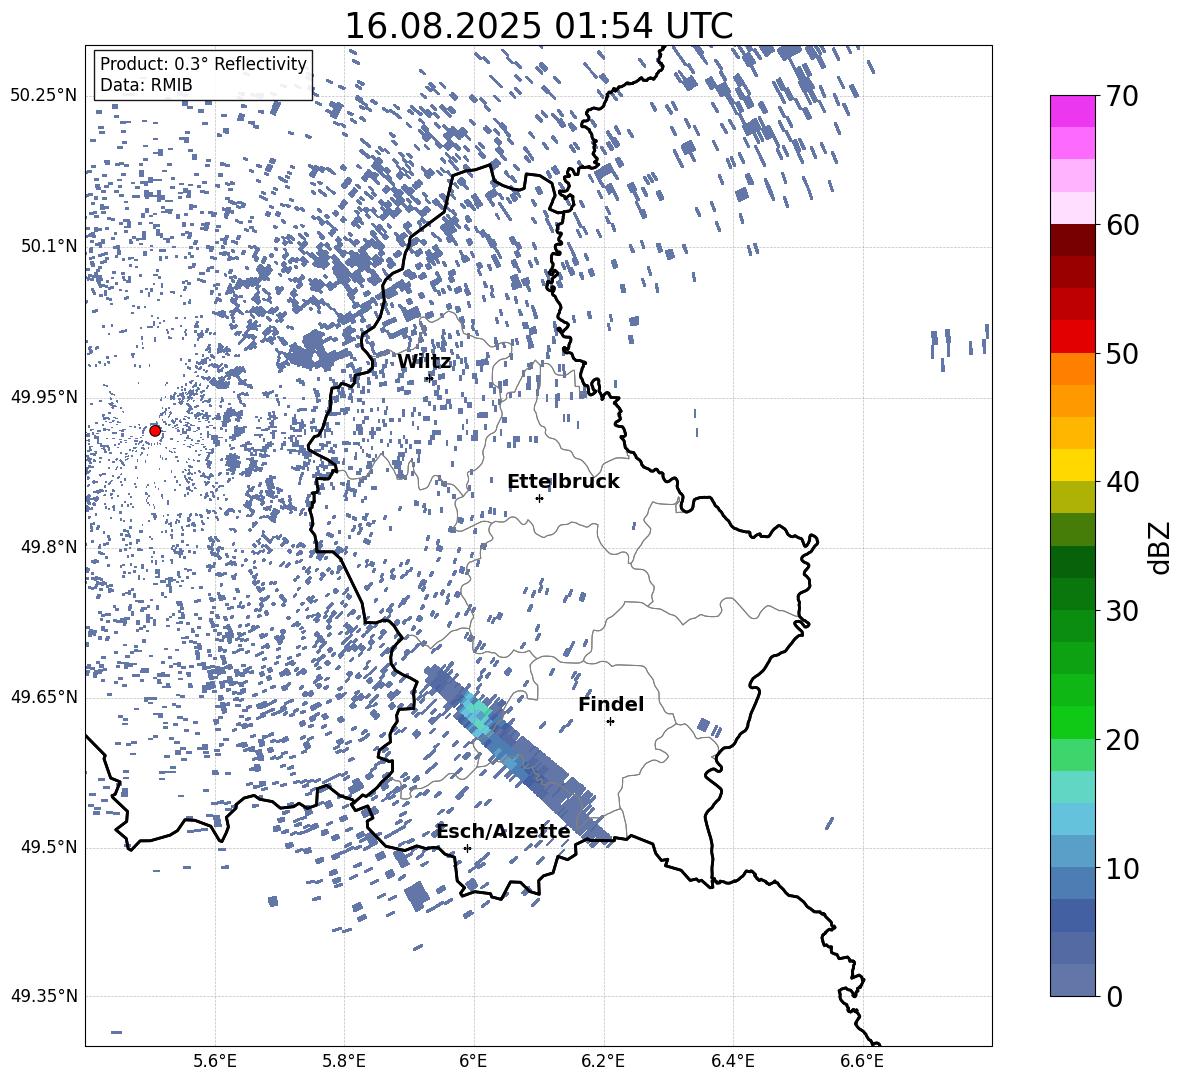Viewport: 1184px width, 1081px height.
Task: Click the magenta swatch near 70 dBZ
Action: click(x=1072, y=111)
